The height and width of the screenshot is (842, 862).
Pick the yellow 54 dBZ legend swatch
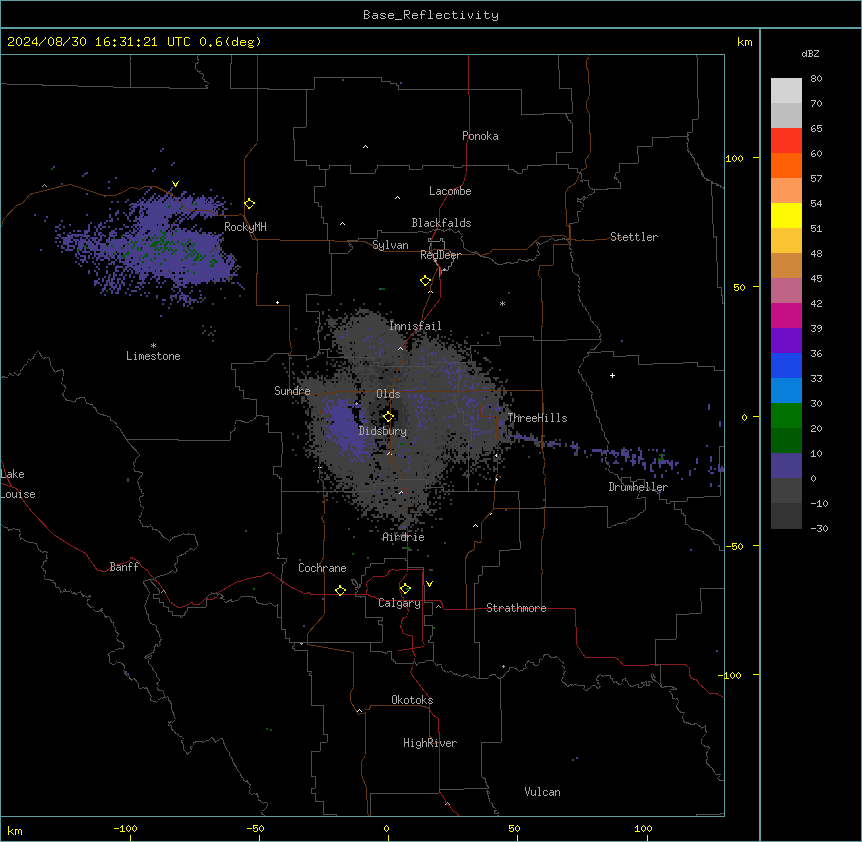click(786, 215)
